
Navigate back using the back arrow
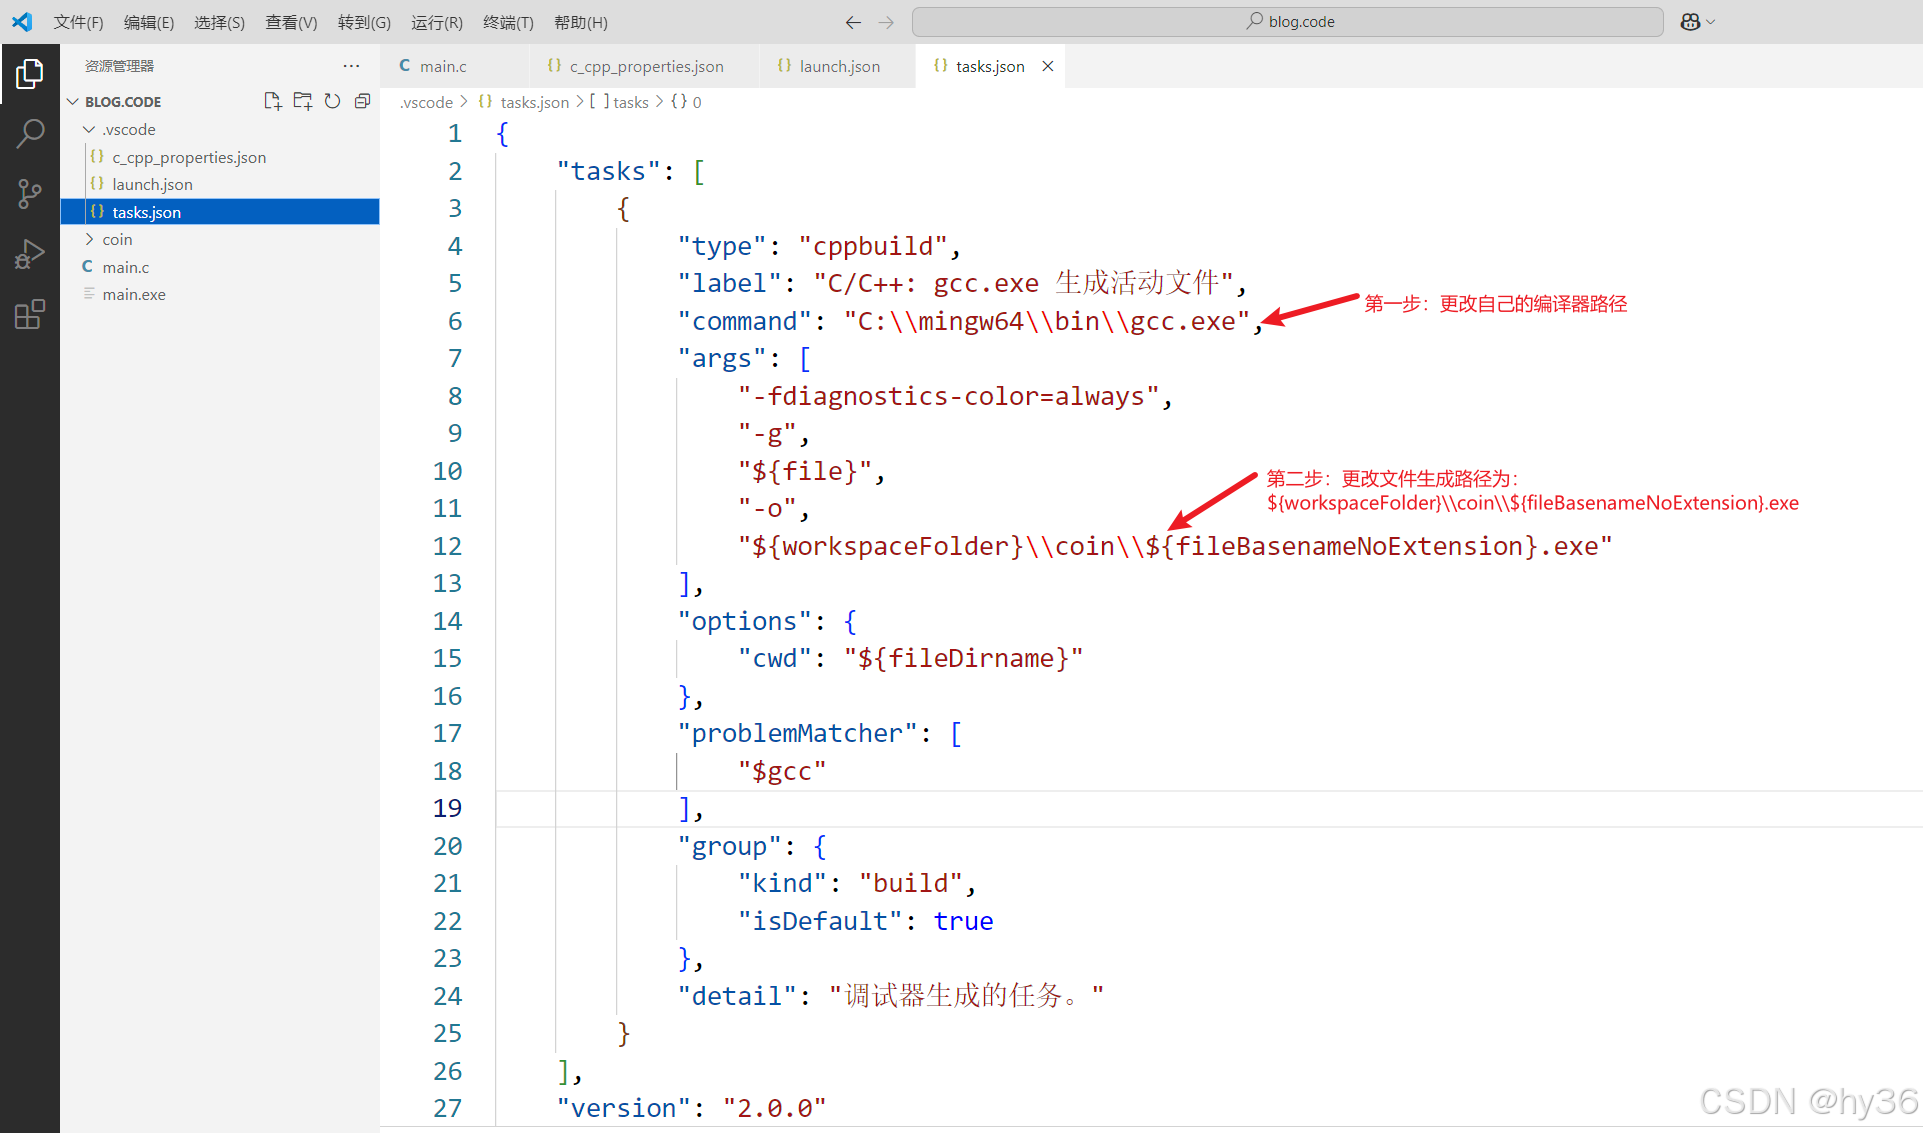(x=852, y=21)
